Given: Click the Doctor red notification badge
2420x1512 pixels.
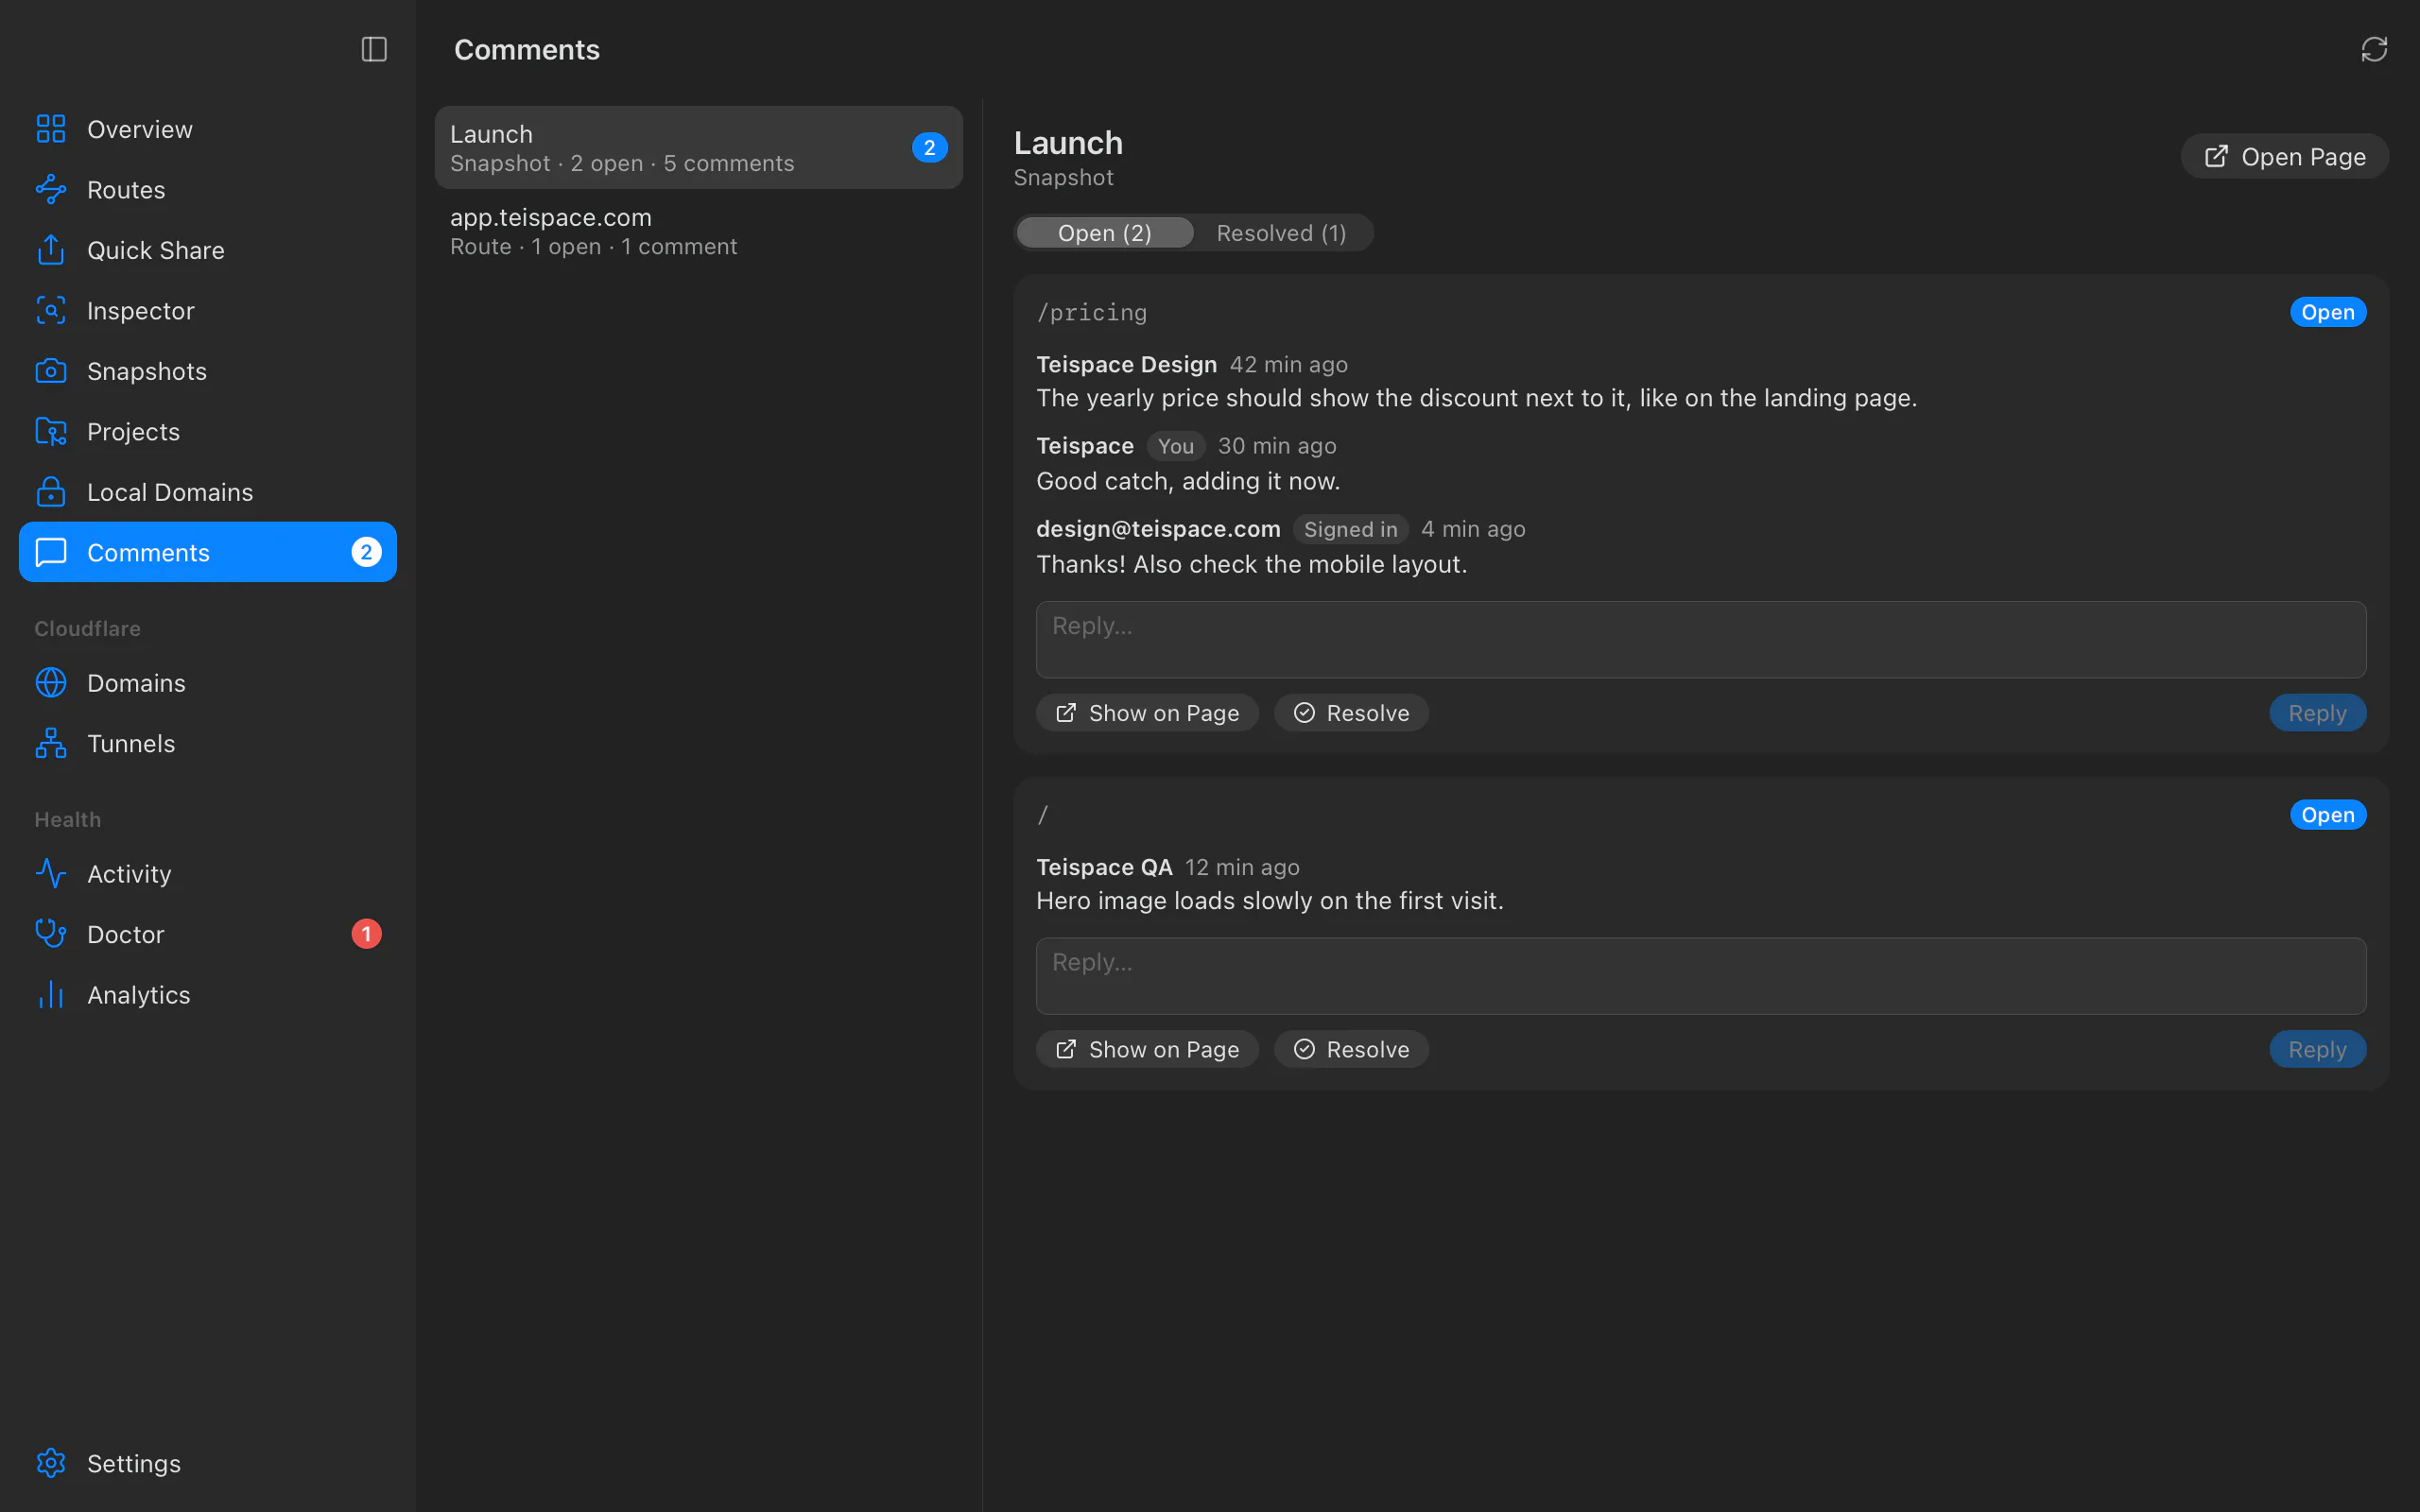Looking at the screenshot, I should pyautogui.click(x=366, y=934).
